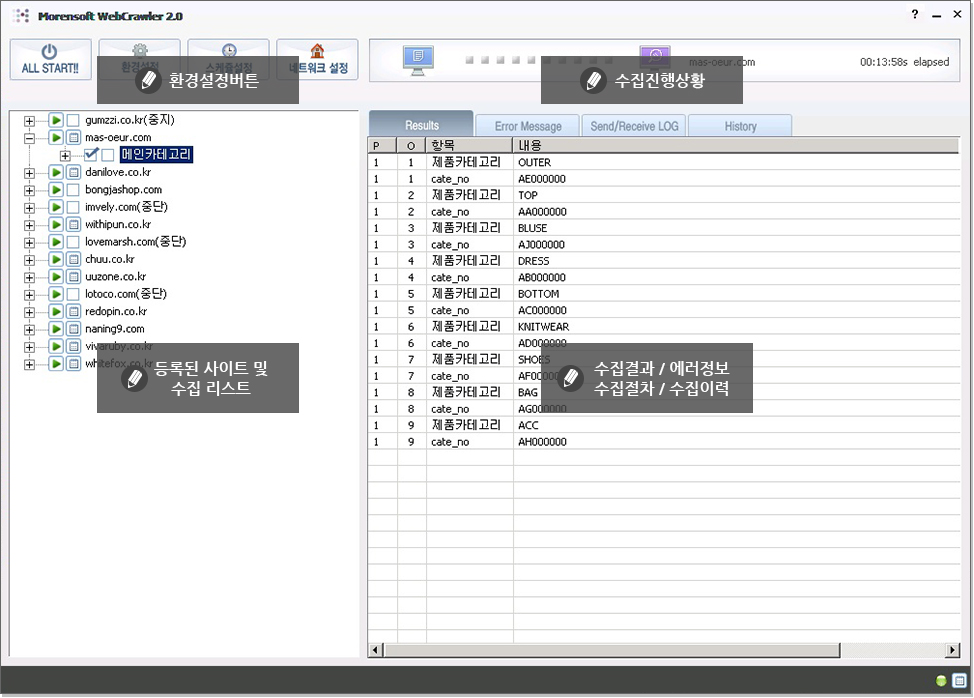Expand the withipun.co.kr node
The height and width of the screenshot is (698, 974).
point(29,225)
